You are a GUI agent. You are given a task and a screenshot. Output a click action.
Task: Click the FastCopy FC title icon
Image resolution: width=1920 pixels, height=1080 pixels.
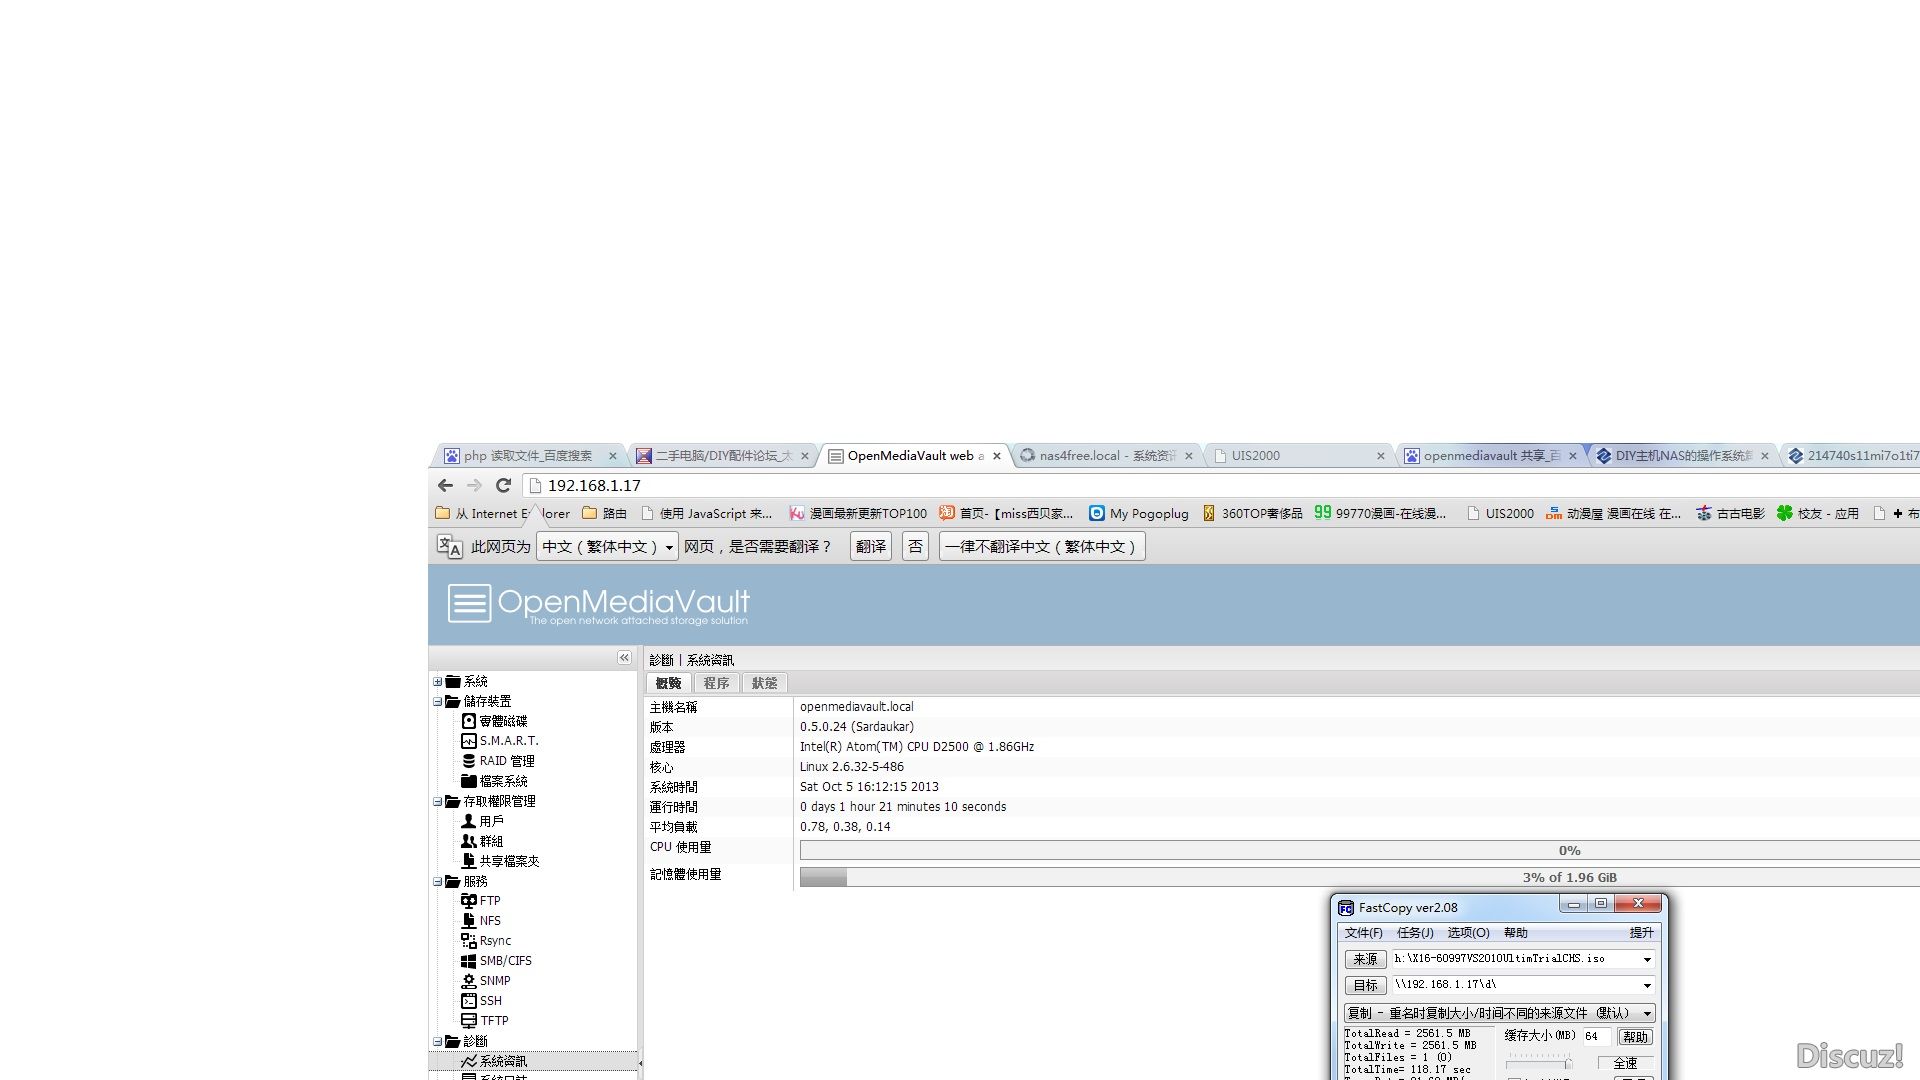pyautogui.click(x=1346, y=908)
